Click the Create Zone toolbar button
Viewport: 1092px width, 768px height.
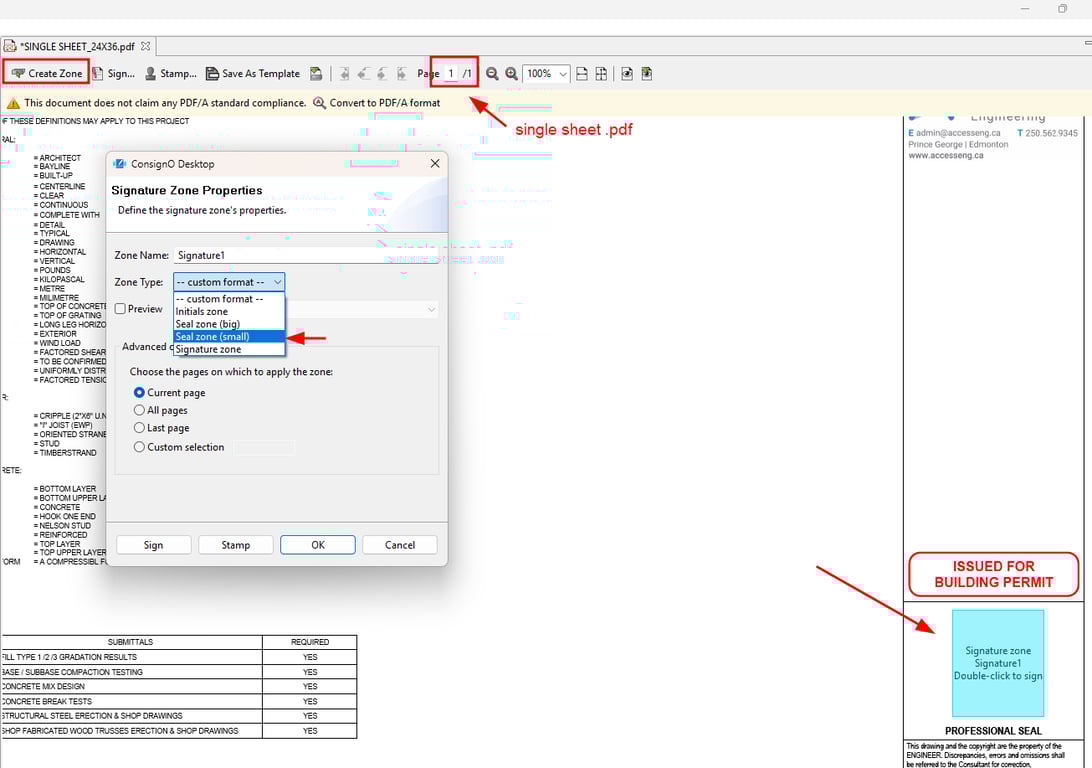pyautogui.click(x=47, y=73)
